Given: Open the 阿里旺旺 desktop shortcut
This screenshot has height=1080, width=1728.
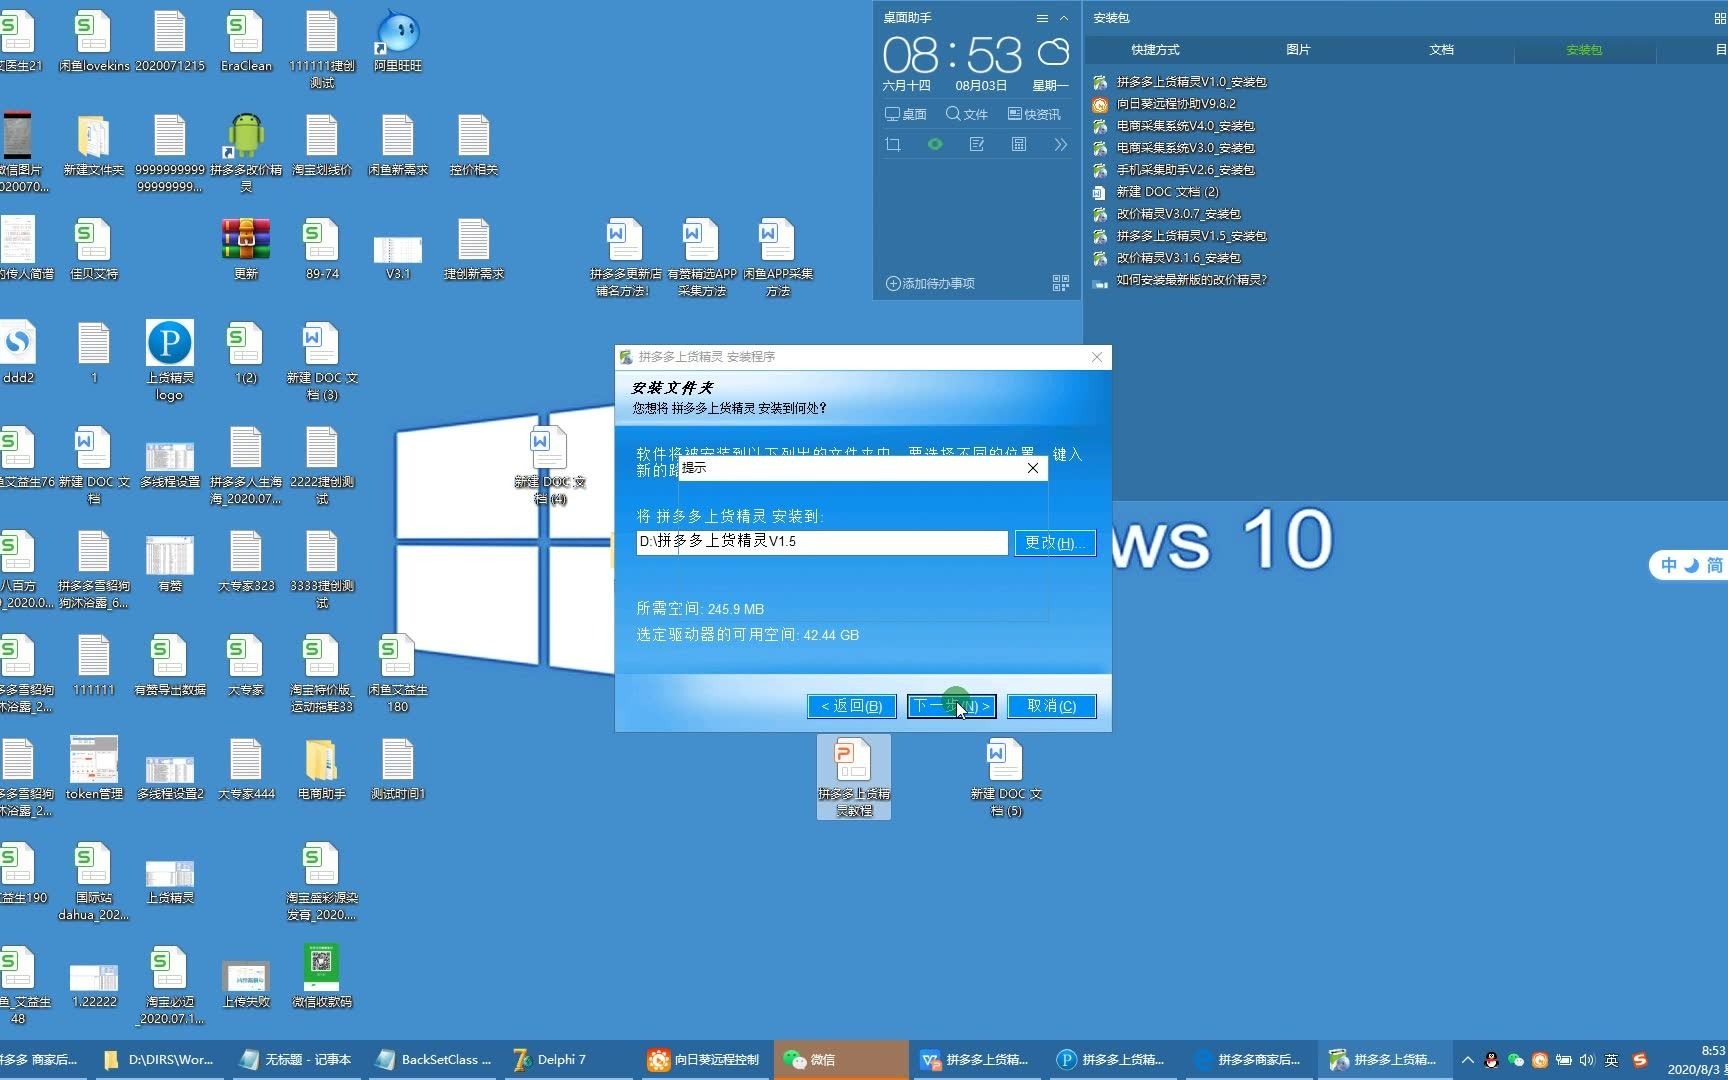Looking at the screenshot, I should [x=397, y=42].
